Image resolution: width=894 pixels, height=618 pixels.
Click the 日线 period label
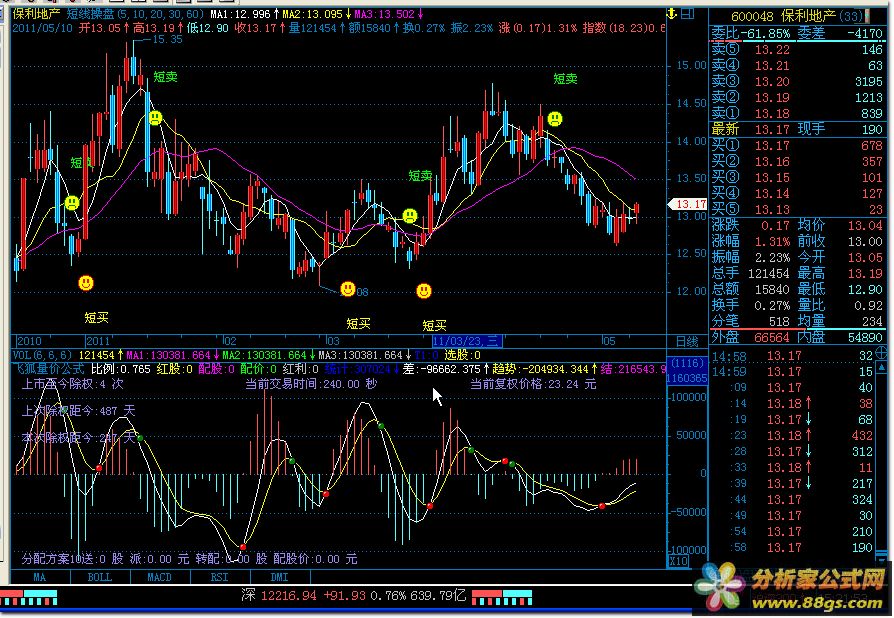point(687,341)
